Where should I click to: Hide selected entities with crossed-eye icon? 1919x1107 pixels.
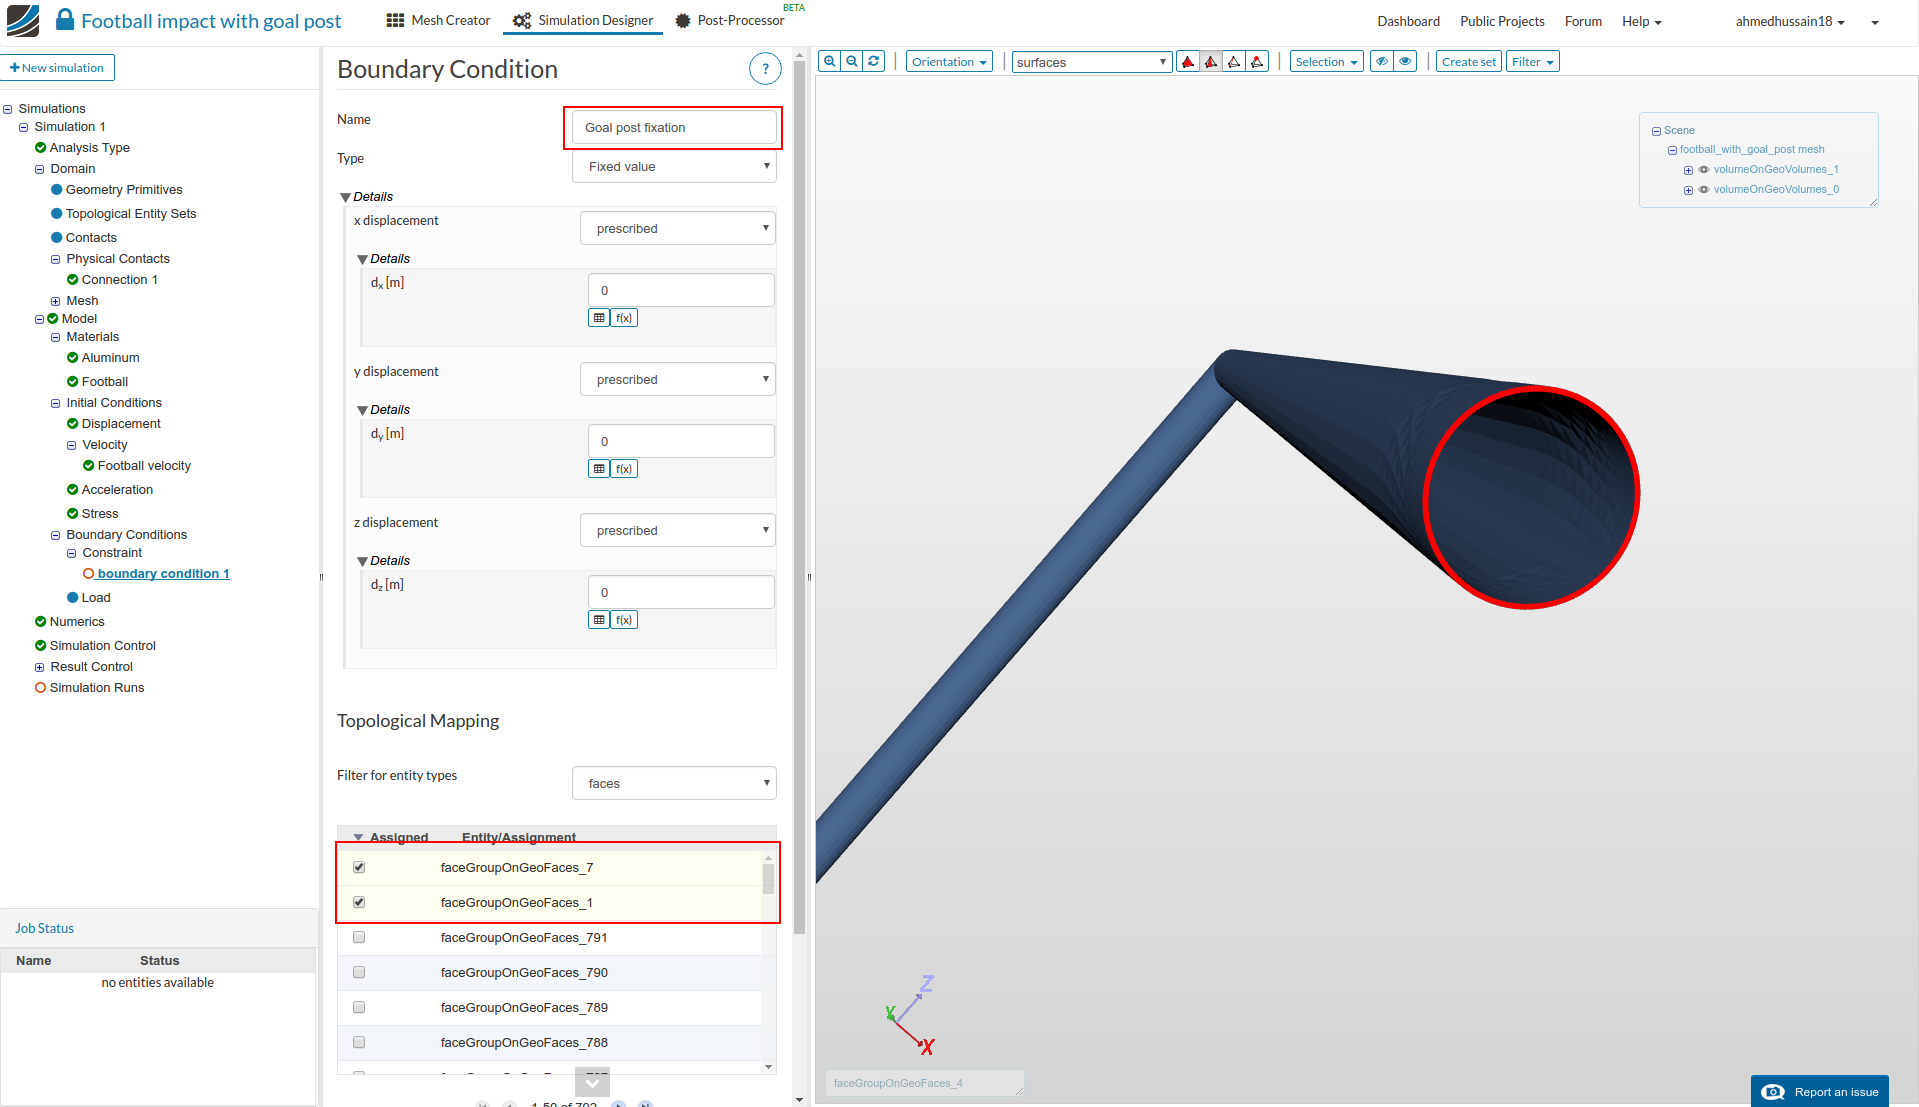pos(1382,62)
